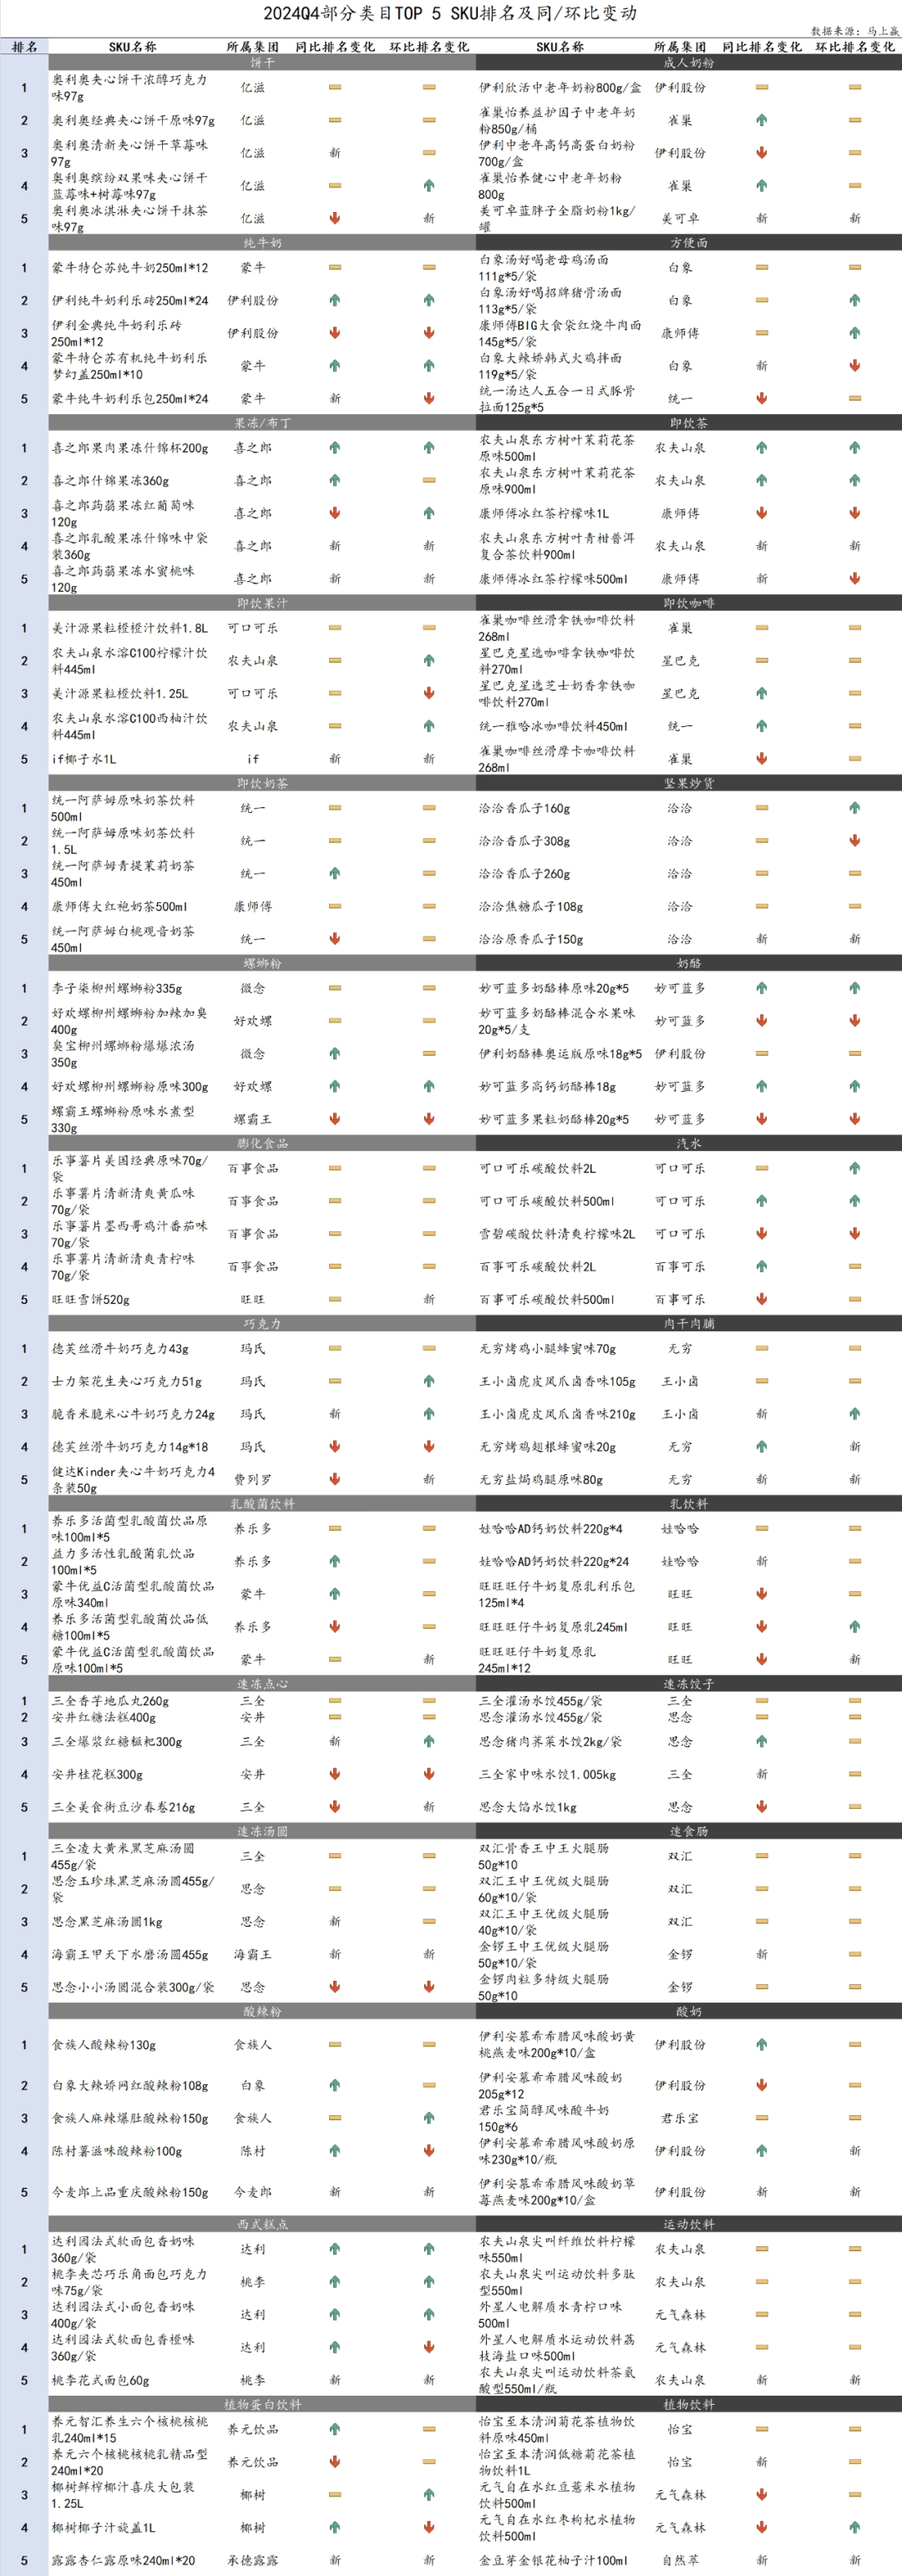This screenshot has height=2576, width=902.
Task: Click the 运动饮料 section header
Action: pyautogui.click(x=688, y=2224)
